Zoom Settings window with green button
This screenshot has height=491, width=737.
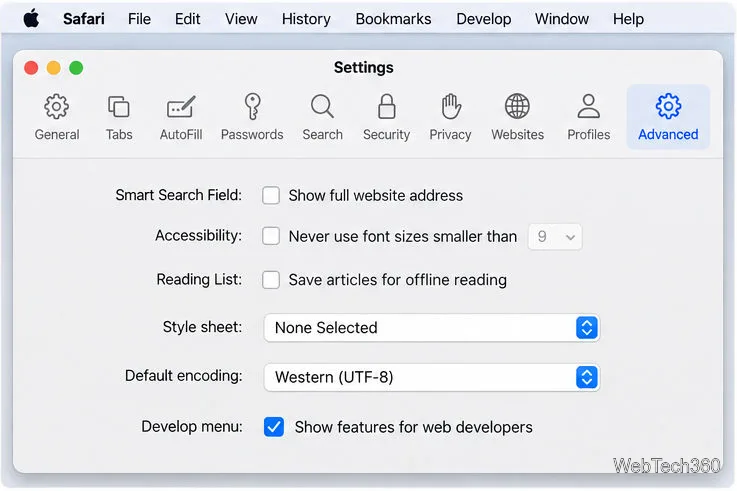pyautogui.click(x=76, y=68)
